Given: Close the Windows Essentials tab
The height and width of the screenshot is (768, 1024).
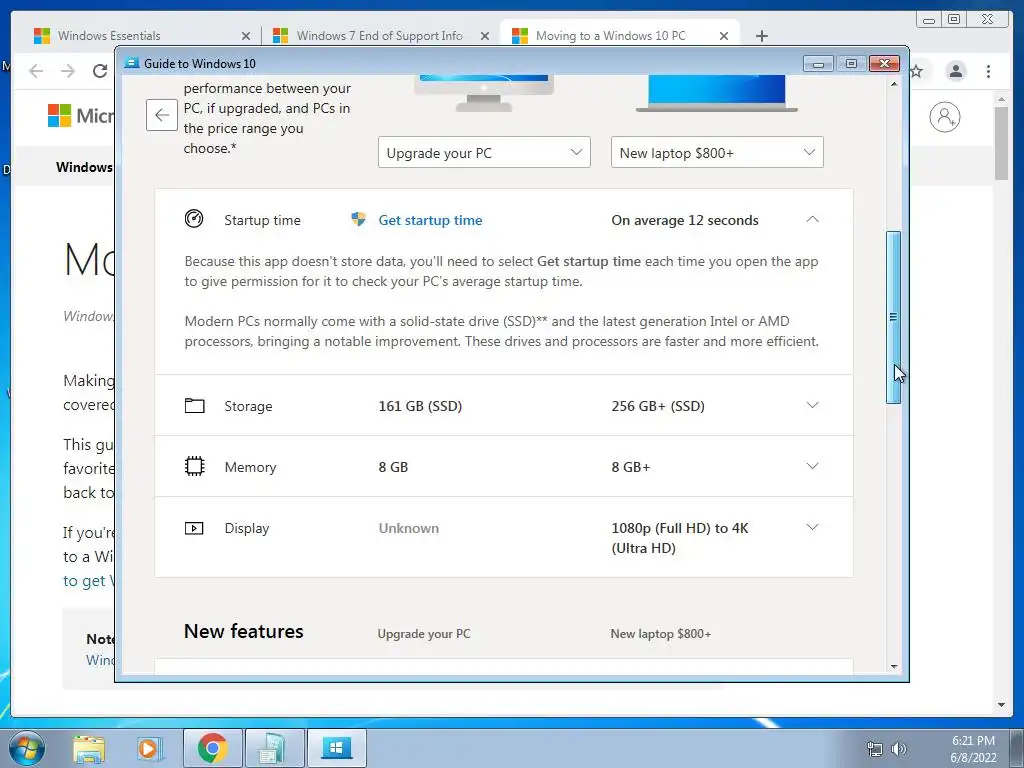Looking at the screenshot, I should point(246,36).
